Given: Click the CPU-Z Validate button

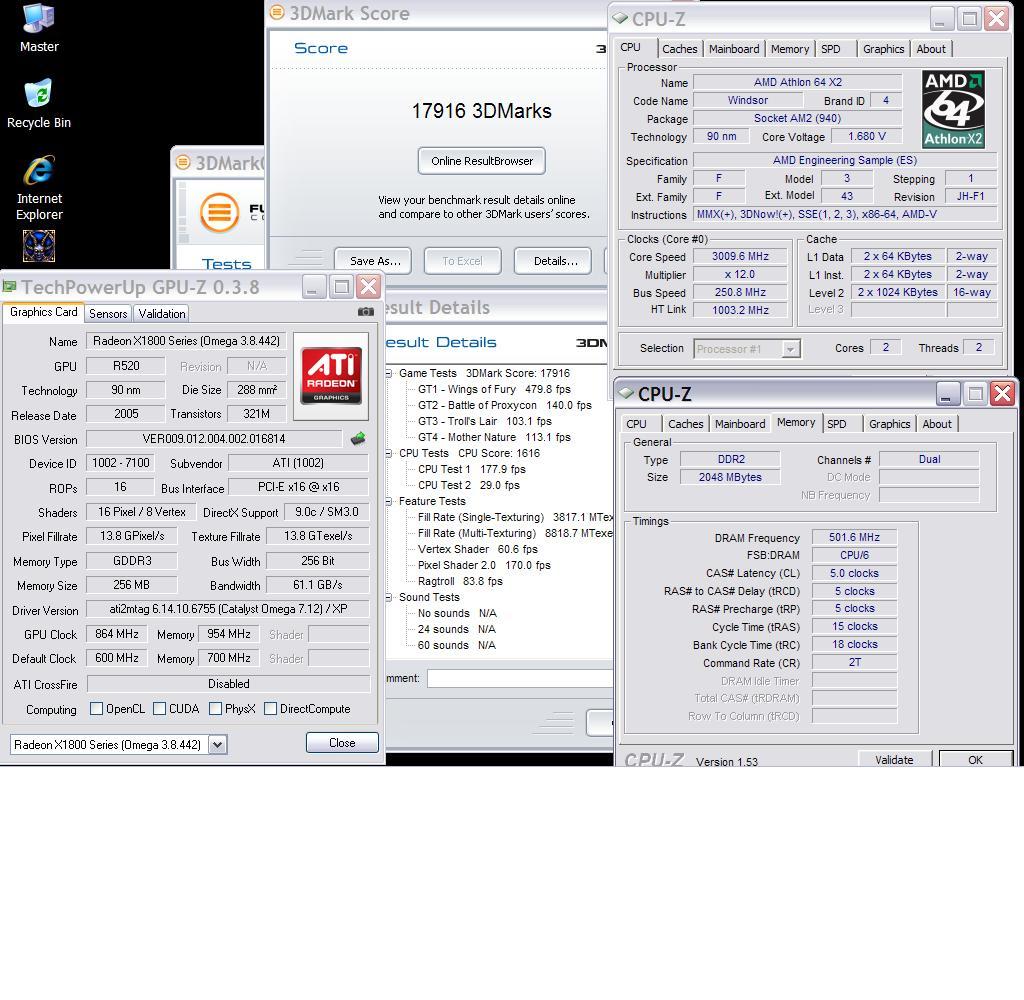Looking at the screenshot, I should coord(894,759).
